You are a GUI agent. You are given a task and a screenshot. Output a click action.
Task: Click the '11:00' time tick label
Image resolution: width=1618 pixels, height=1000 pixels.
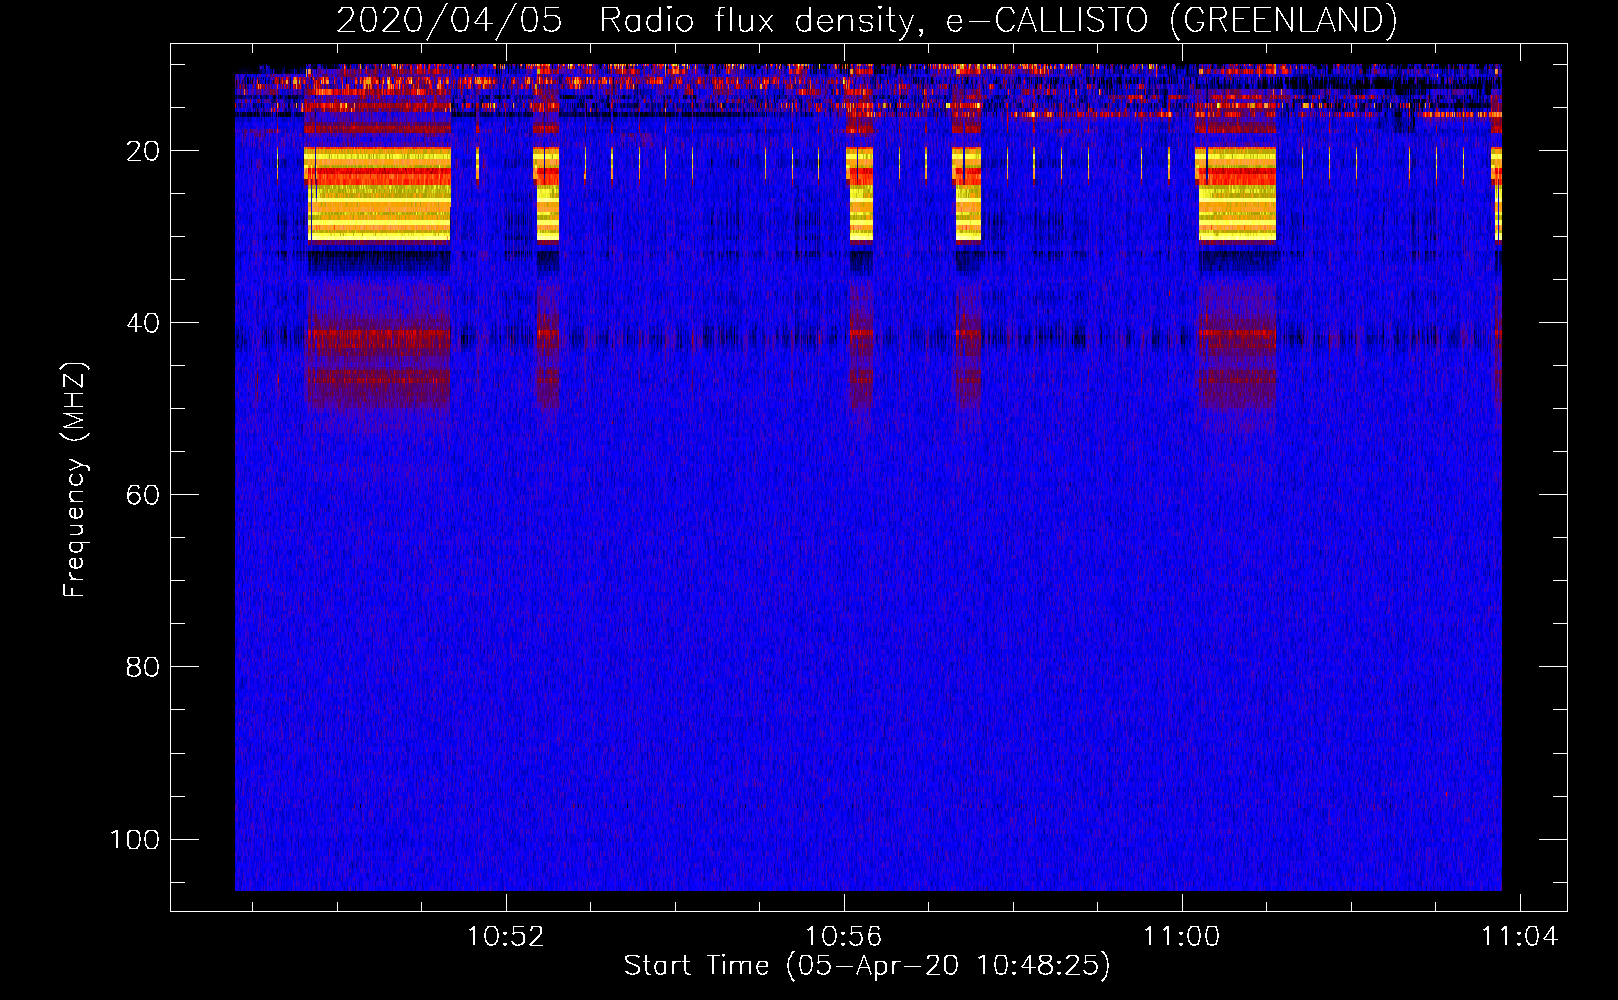(1182, 937)
